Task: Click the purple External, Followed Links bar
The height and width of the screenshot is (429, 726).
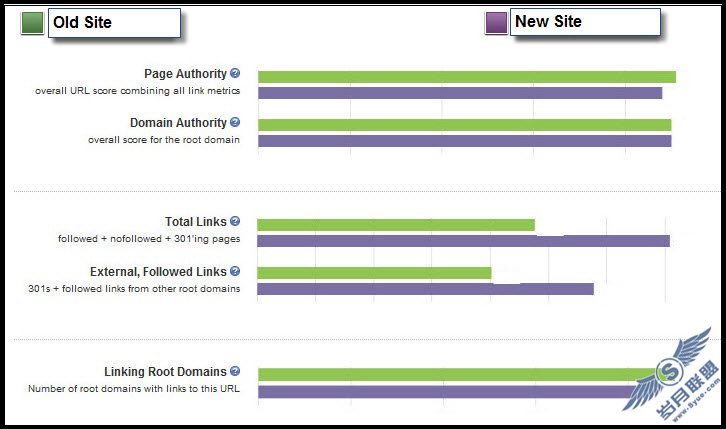Action: pos(425,289)
